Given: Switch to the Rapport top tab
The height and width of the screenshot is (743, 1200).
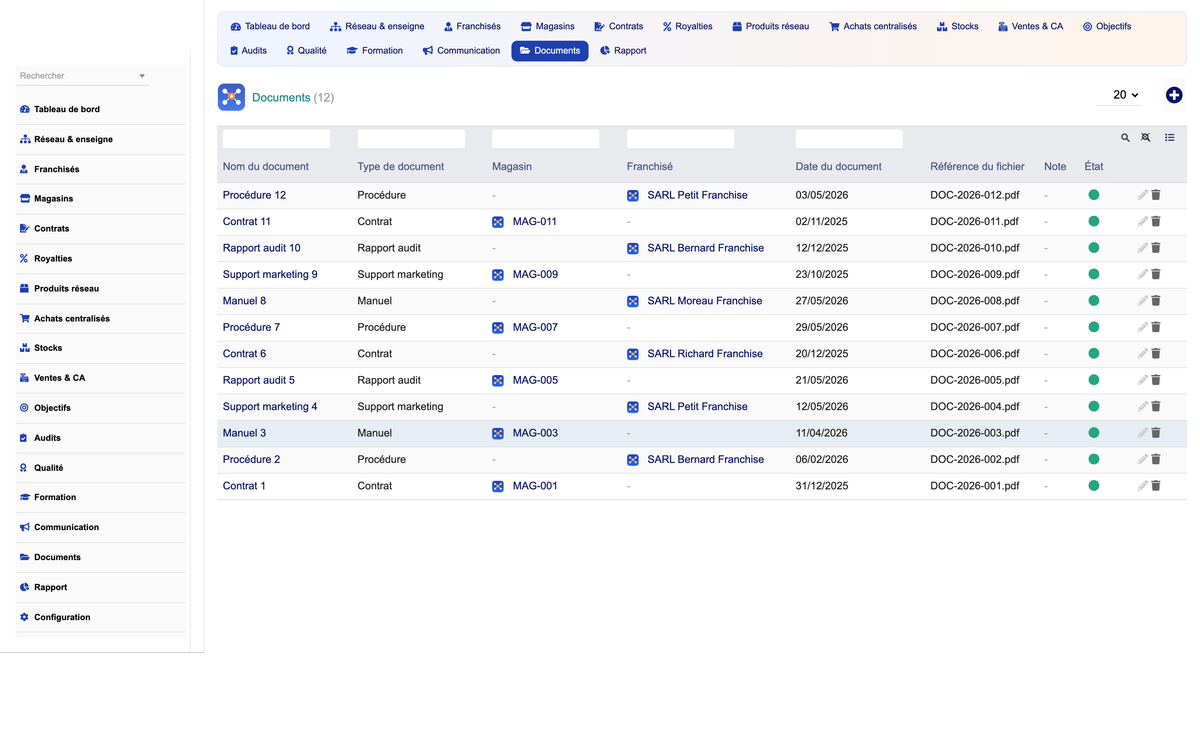Looking at the screenshot, I should 623,50.
